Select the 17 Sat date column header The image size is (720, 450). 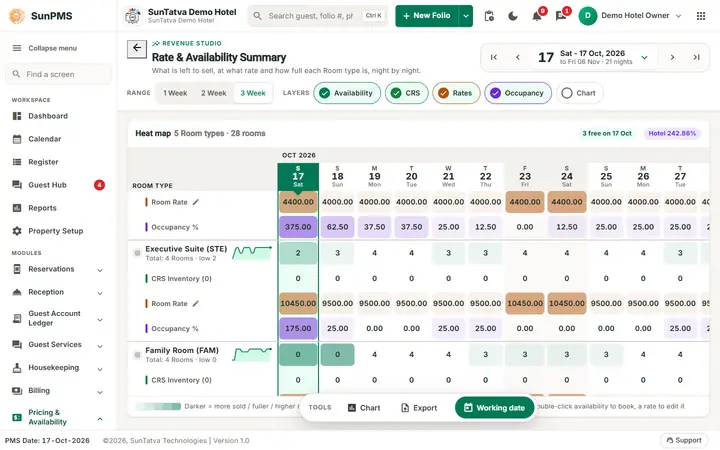pyautogui.click(x=298, y=177)
